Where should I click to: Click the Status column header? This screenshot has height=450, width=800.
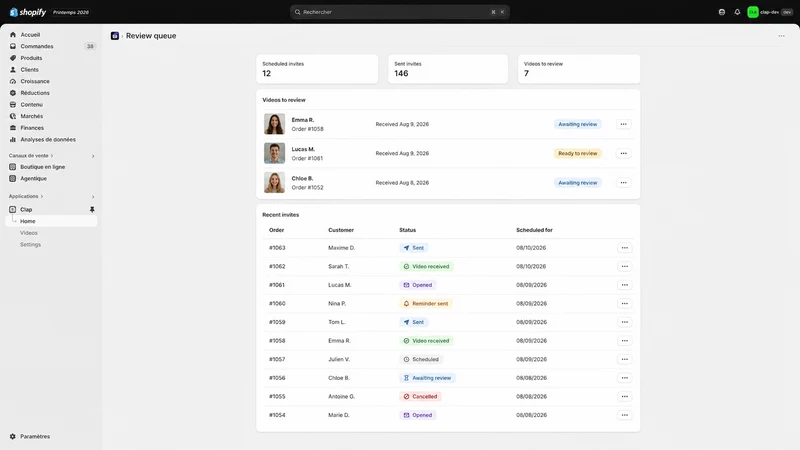407,230
